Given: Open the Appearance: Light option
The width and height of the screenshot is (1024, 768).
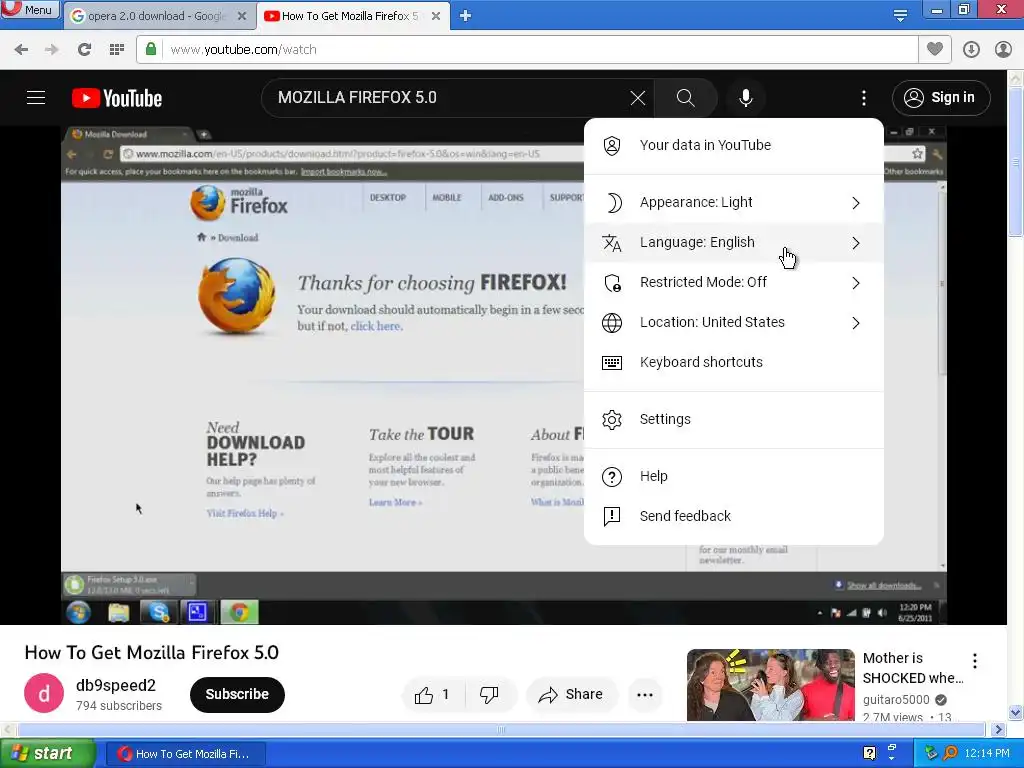Looking at the screenshot, I should [733, 202].
